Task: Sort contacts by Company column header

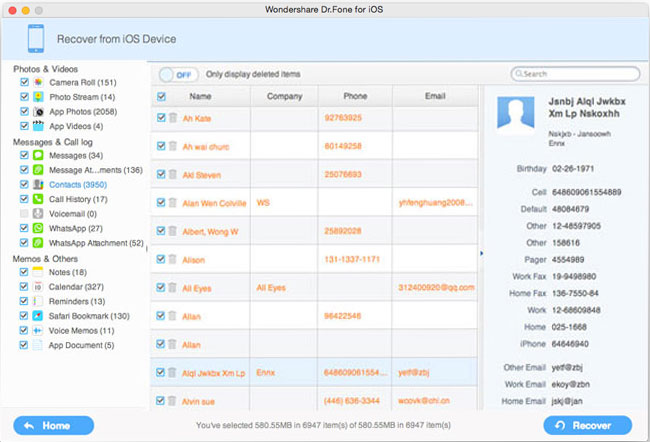Action: (283, 96)
